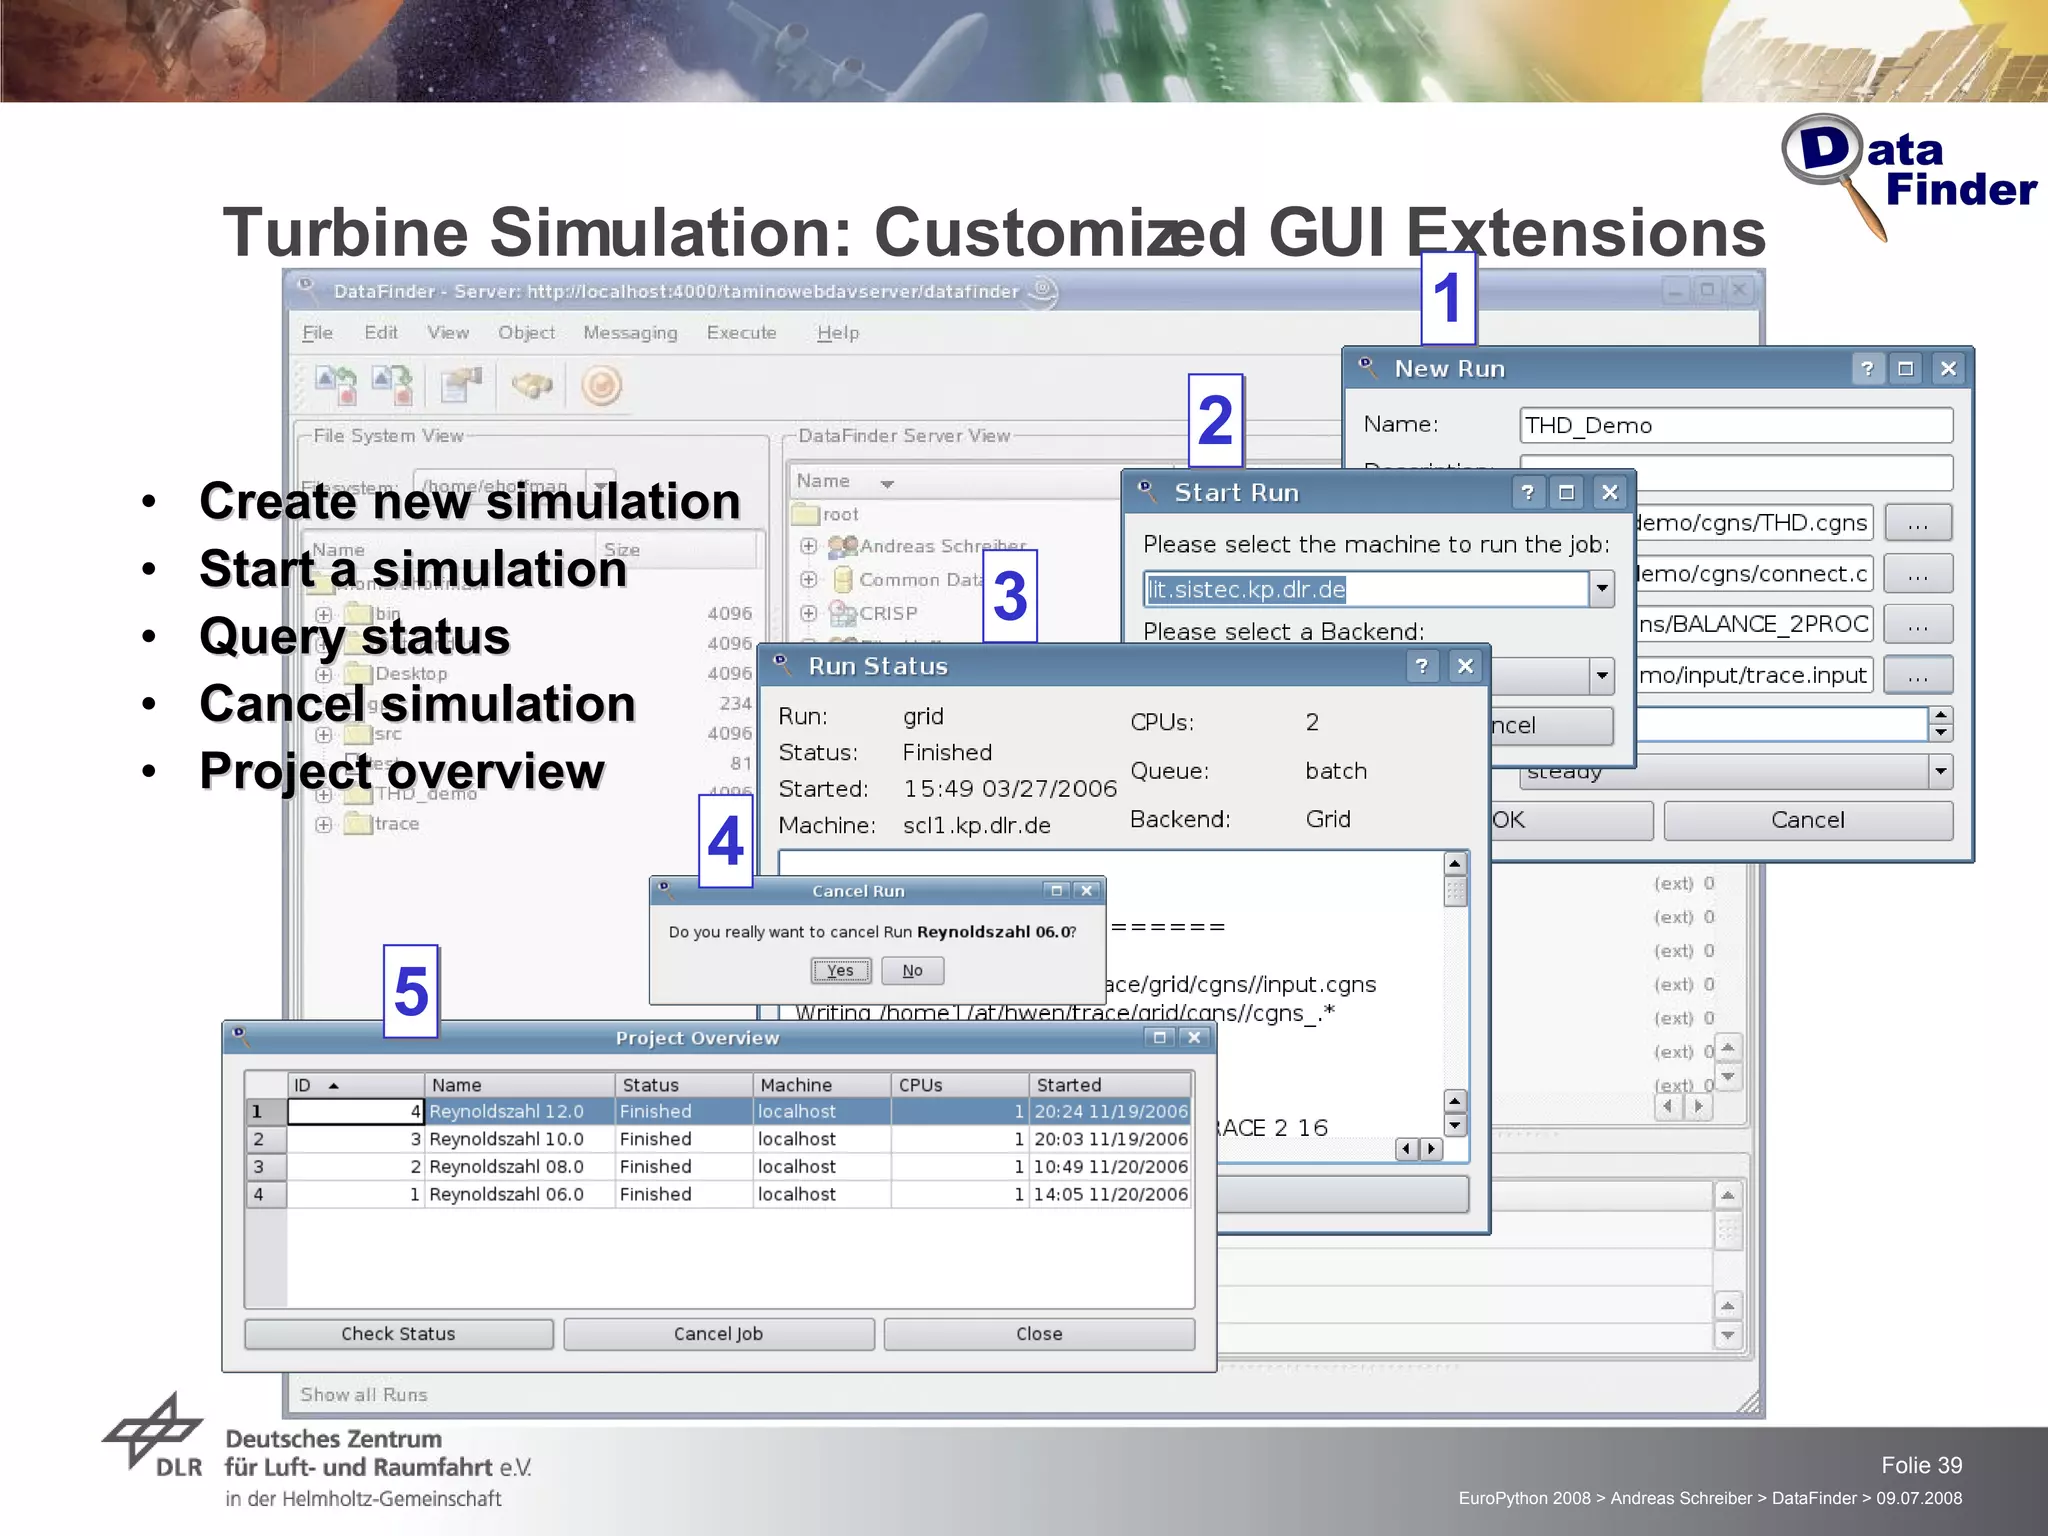The width and height of the screenshot is (2048, 1536).
Task: Open the Object menu
Action: 527,333
